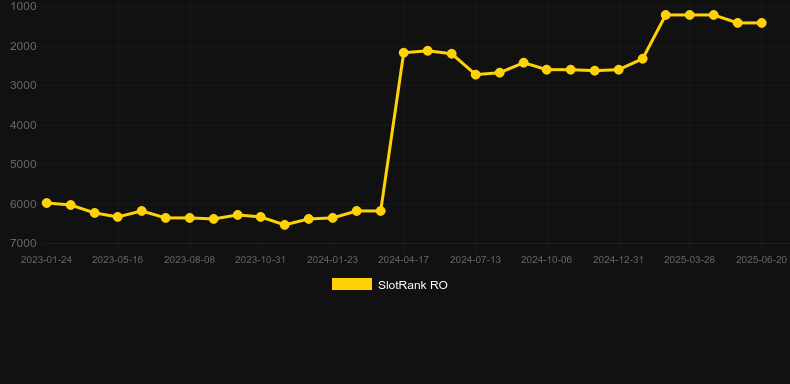The height and width of the screenshot is (384, 790).
Task: Select the data point above 2025-03-28
Action: coord(690,15)
